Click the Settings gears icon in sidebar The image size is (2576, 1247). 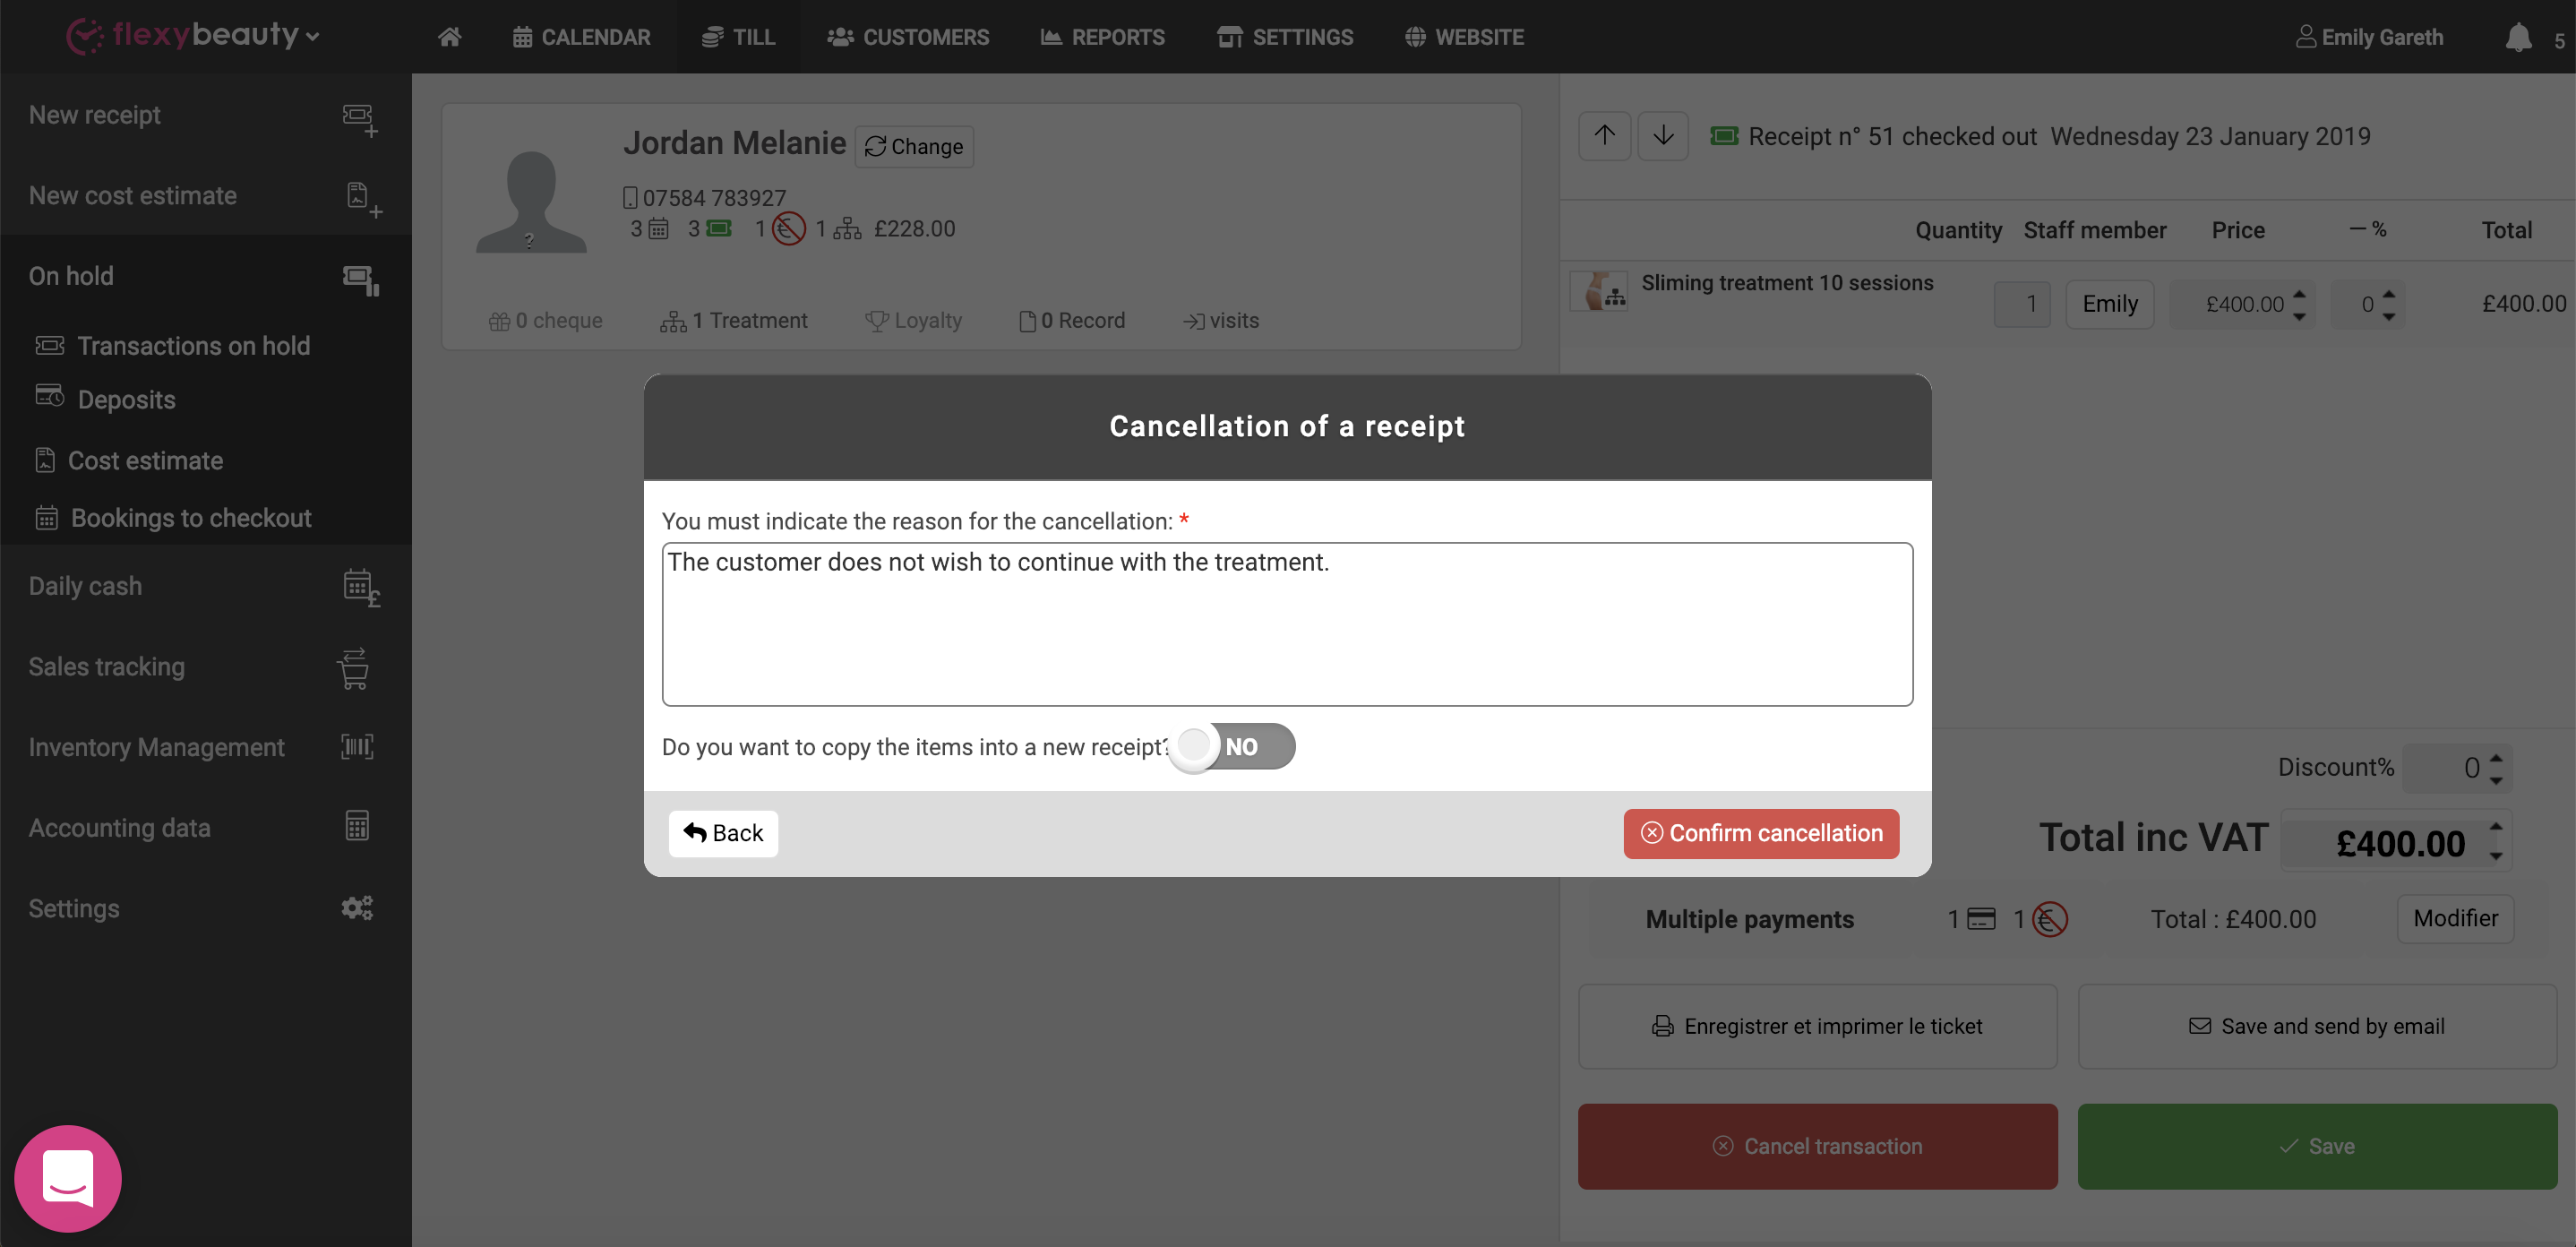point(357,907)
